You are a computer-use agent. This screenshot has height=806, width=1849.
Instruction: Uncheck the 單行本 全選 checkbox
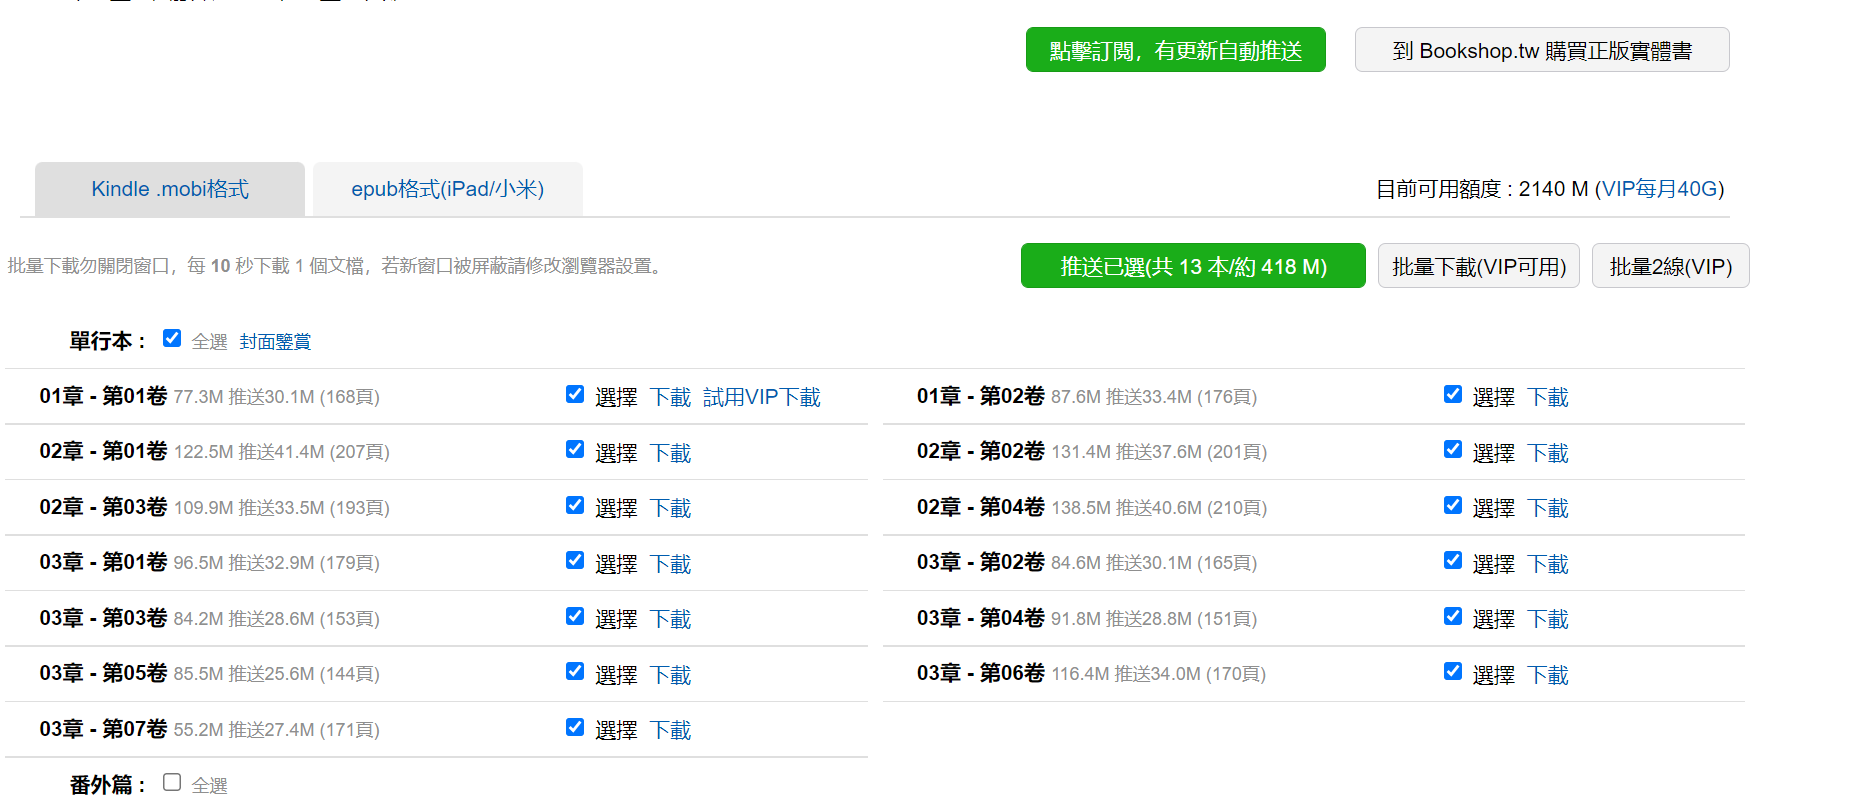click(x=172, y=338)
